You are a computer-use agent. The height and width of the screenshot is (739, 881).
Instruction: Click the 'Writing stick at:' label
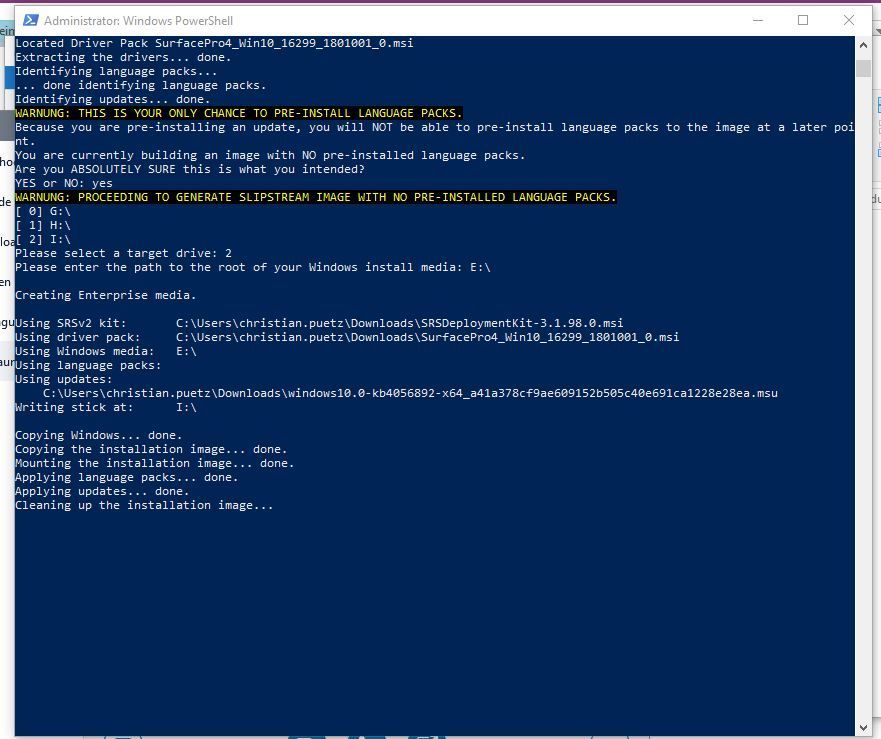pyautogui.click(x=74, y=407)
